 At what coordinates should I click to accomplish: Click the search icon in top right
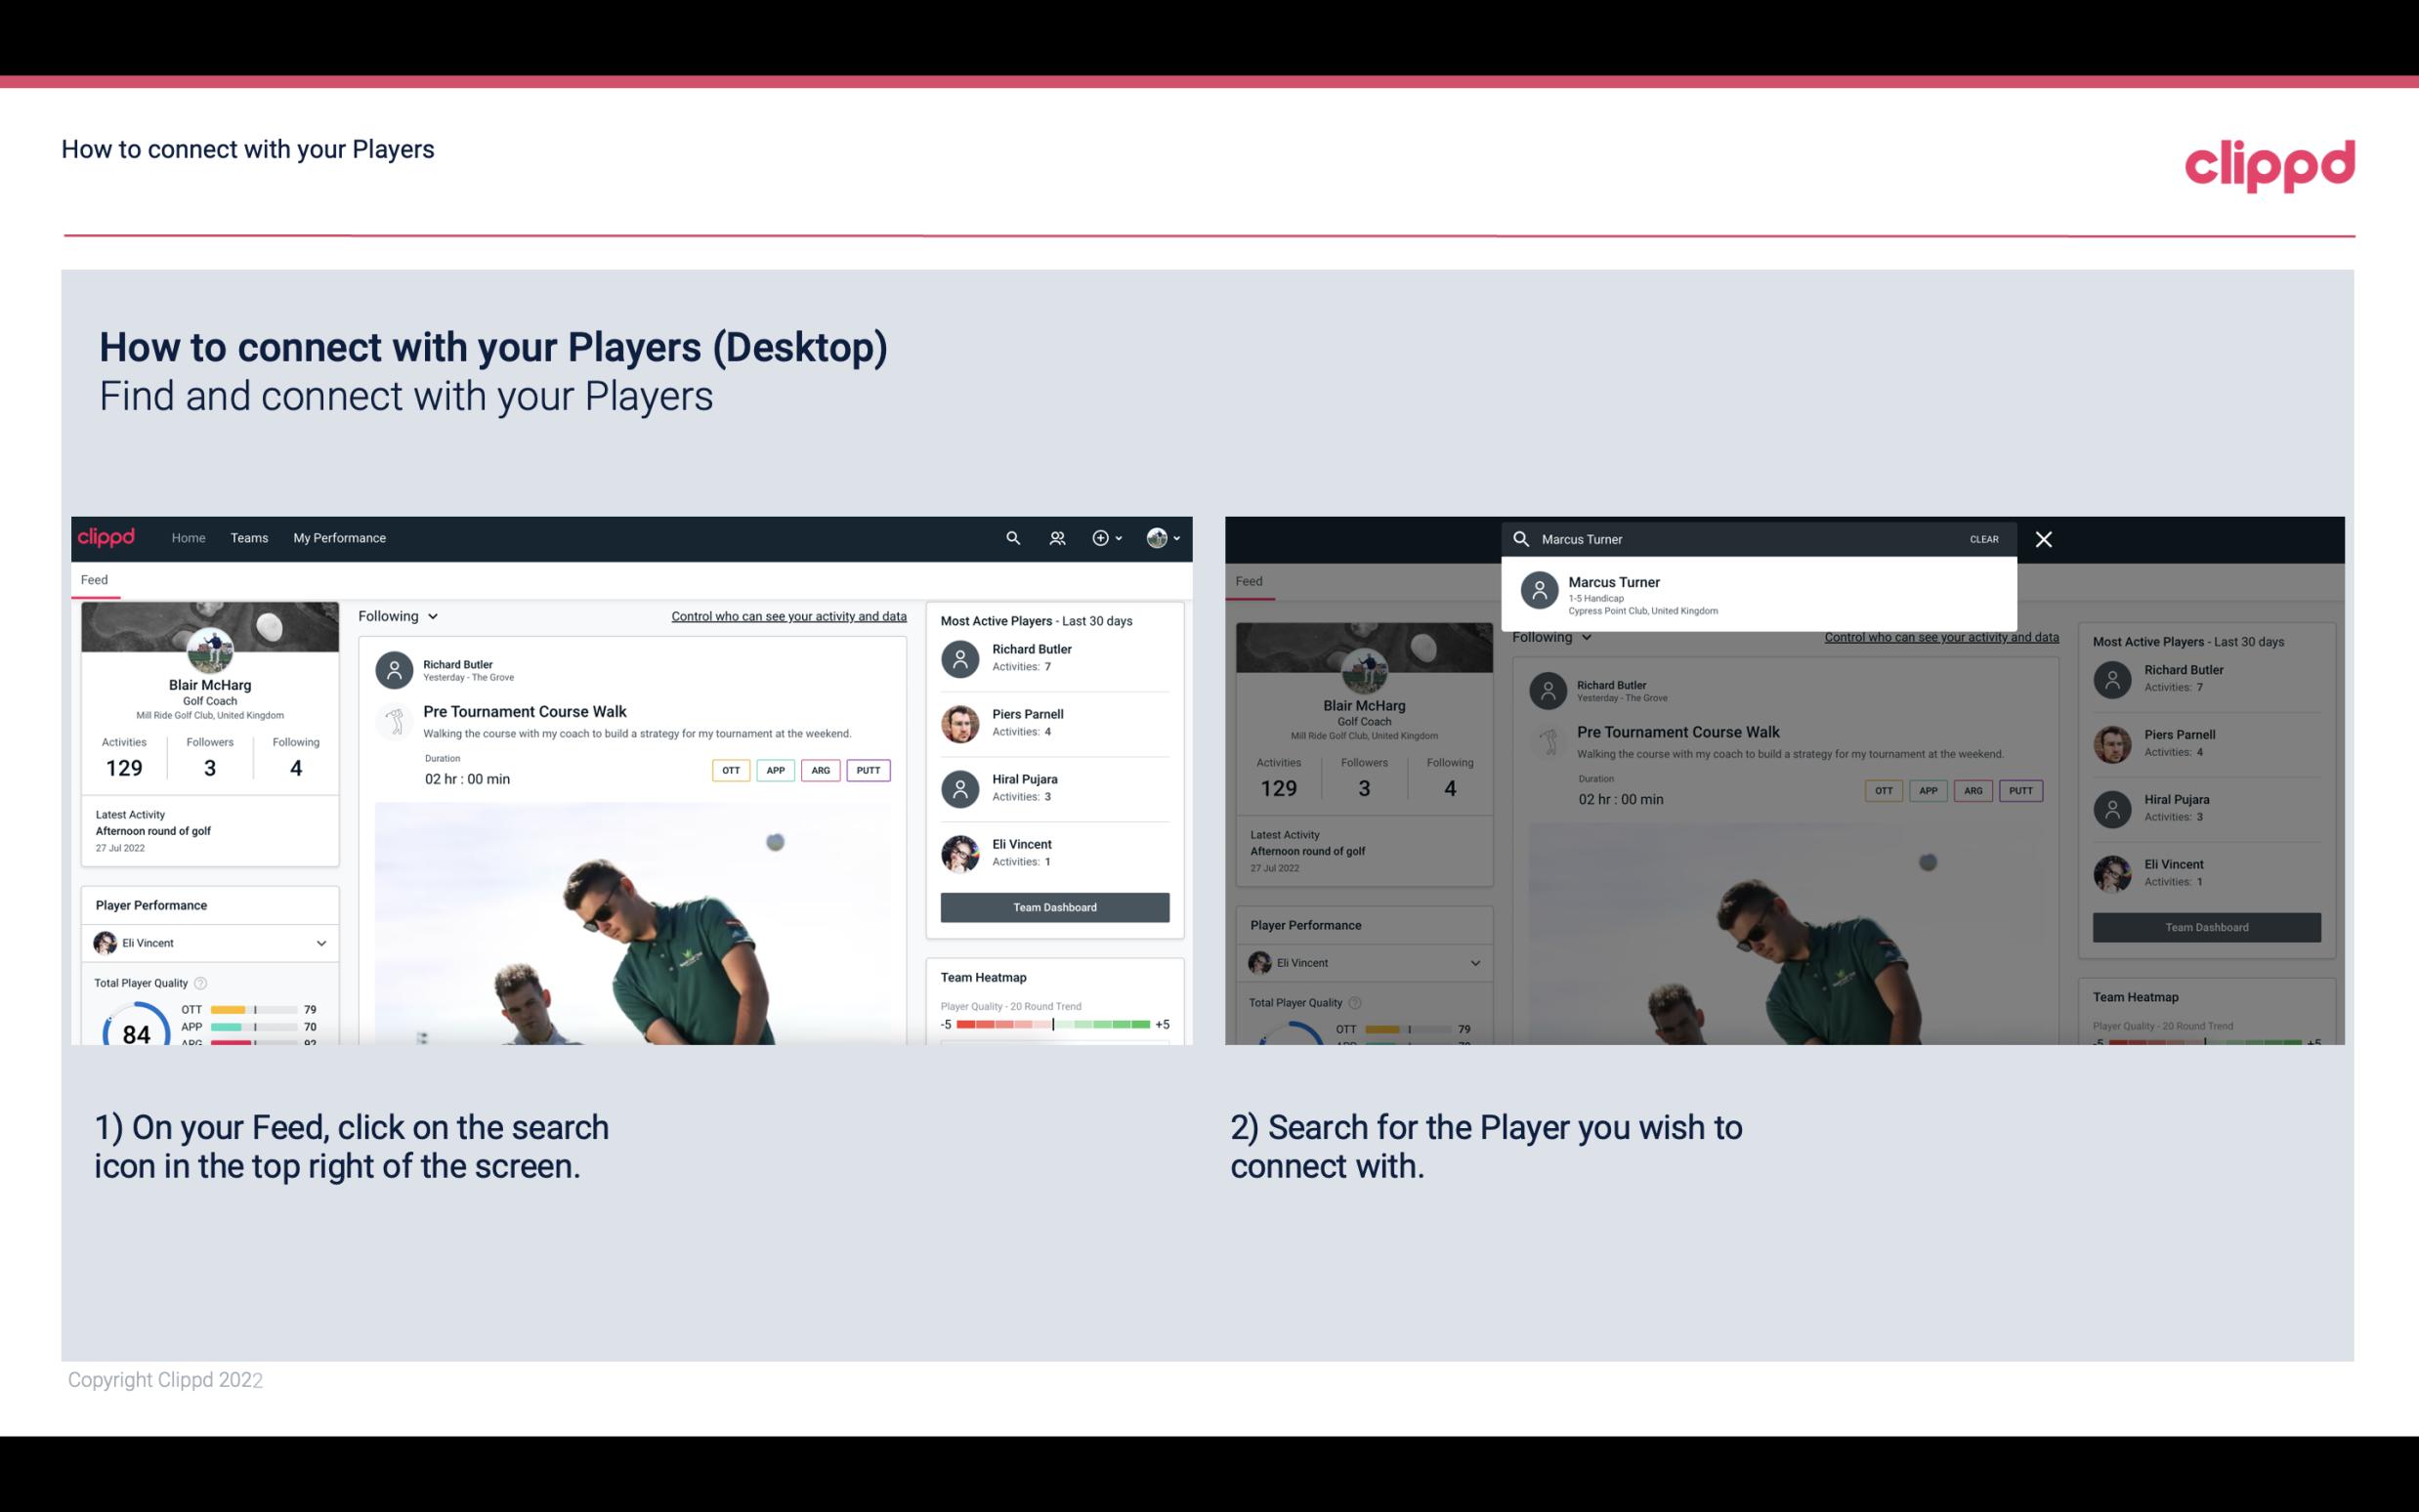coord(1010,538)
